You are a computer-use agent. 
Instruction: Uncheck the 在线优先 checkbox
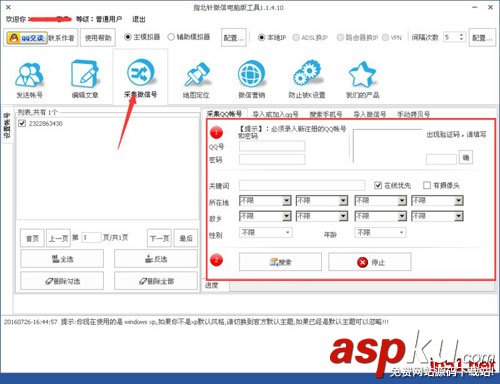pyautogui.click(x=378, y=185)
